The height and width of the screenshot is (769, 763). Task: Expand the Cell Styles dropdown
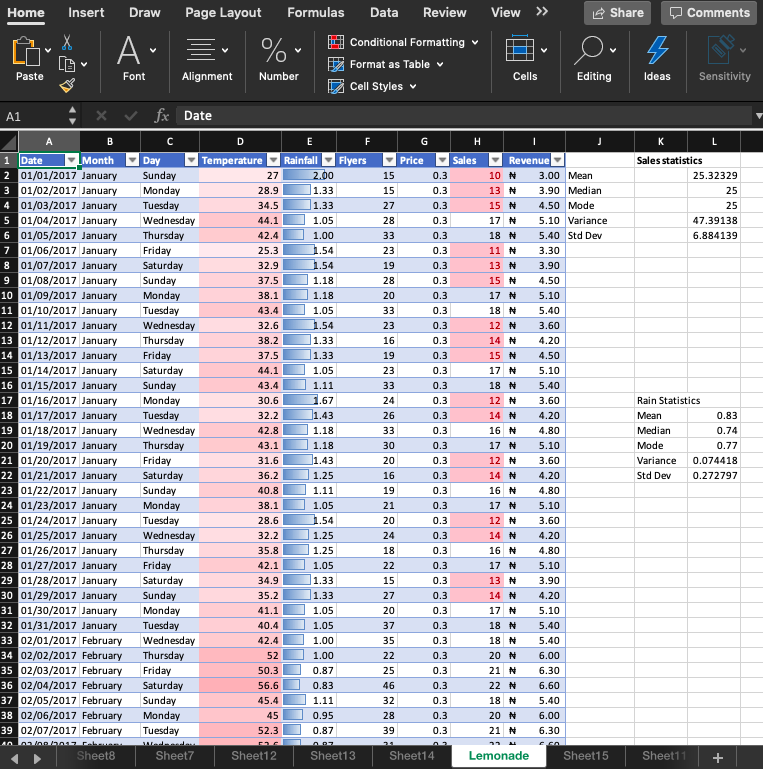(x=411, y=86)
